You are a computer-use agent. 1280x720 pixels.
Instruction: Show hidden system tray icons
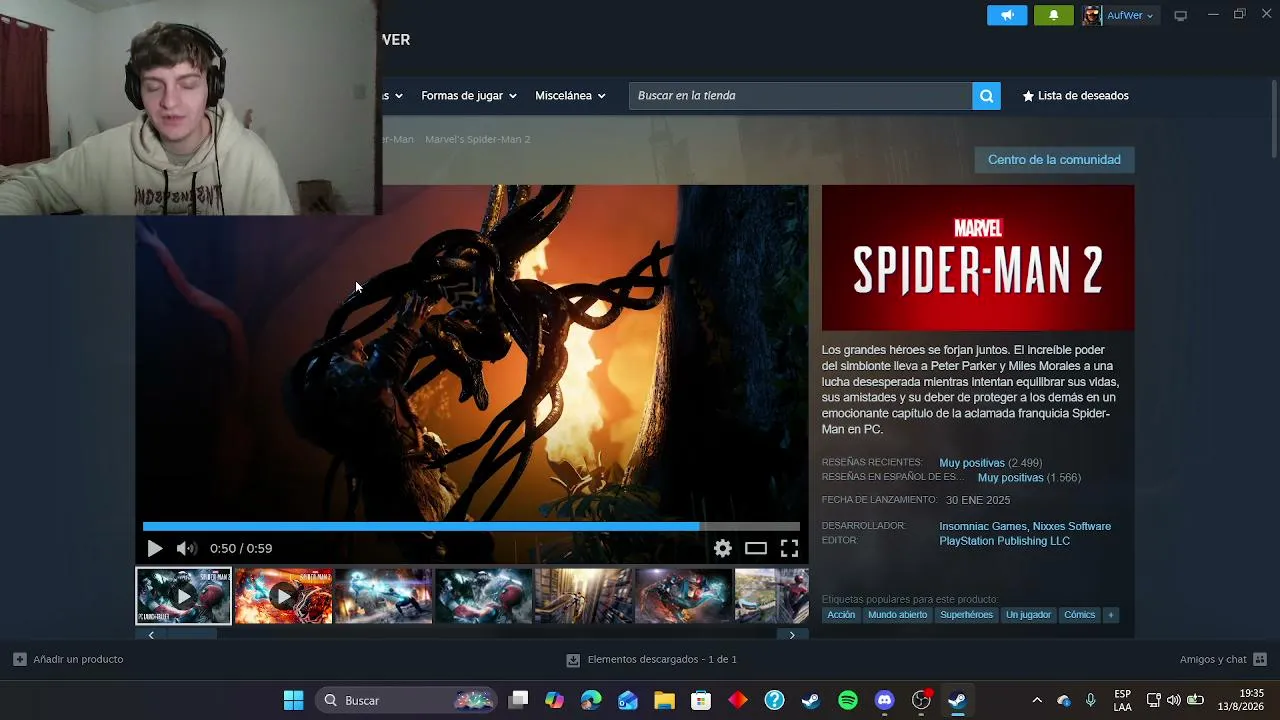pyautogui.click(x=1037, y=700)
